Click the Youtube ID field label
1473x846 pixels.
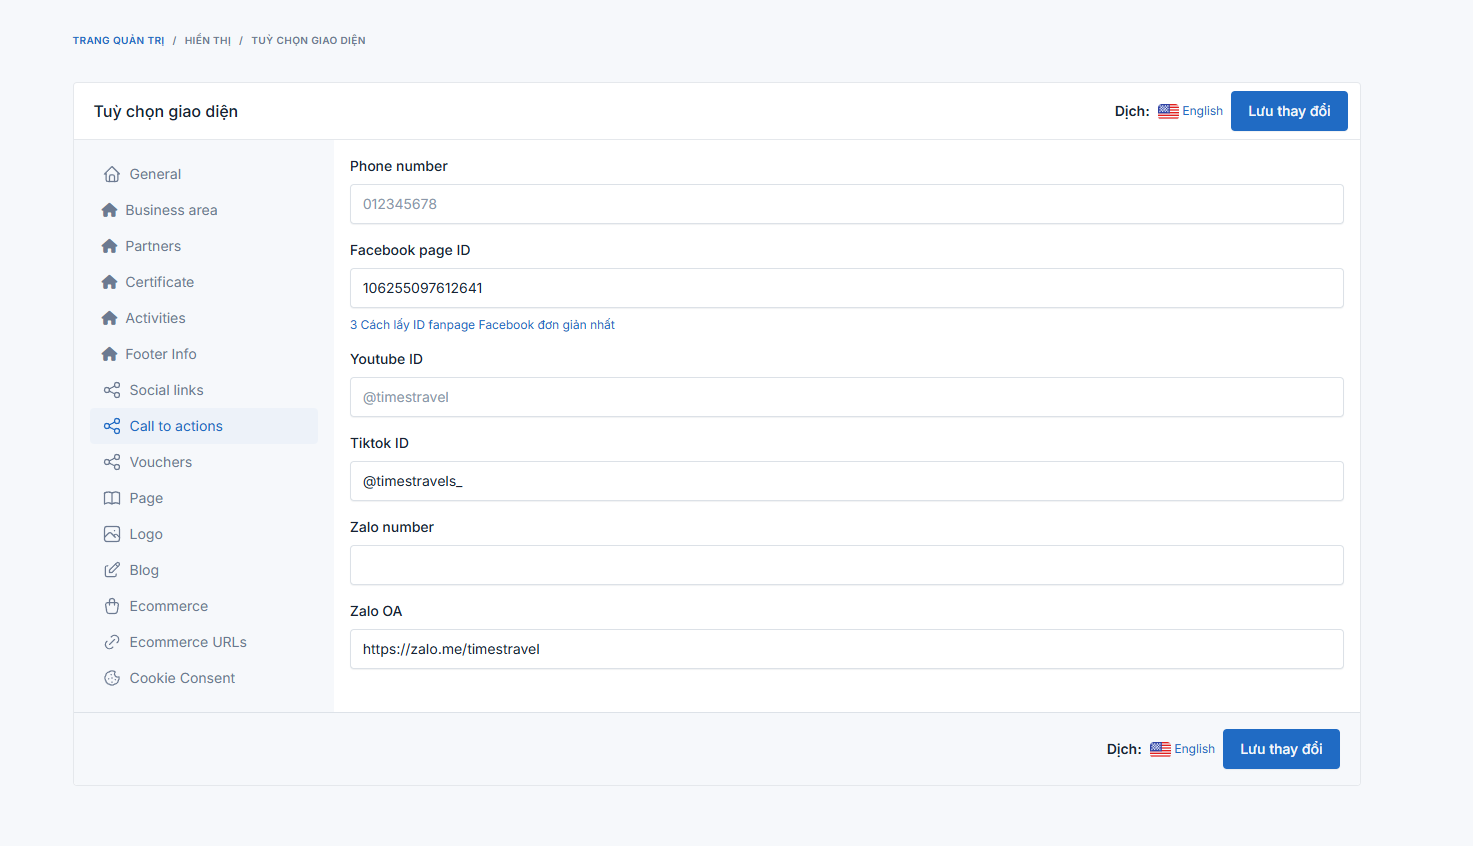coord(386,359)
